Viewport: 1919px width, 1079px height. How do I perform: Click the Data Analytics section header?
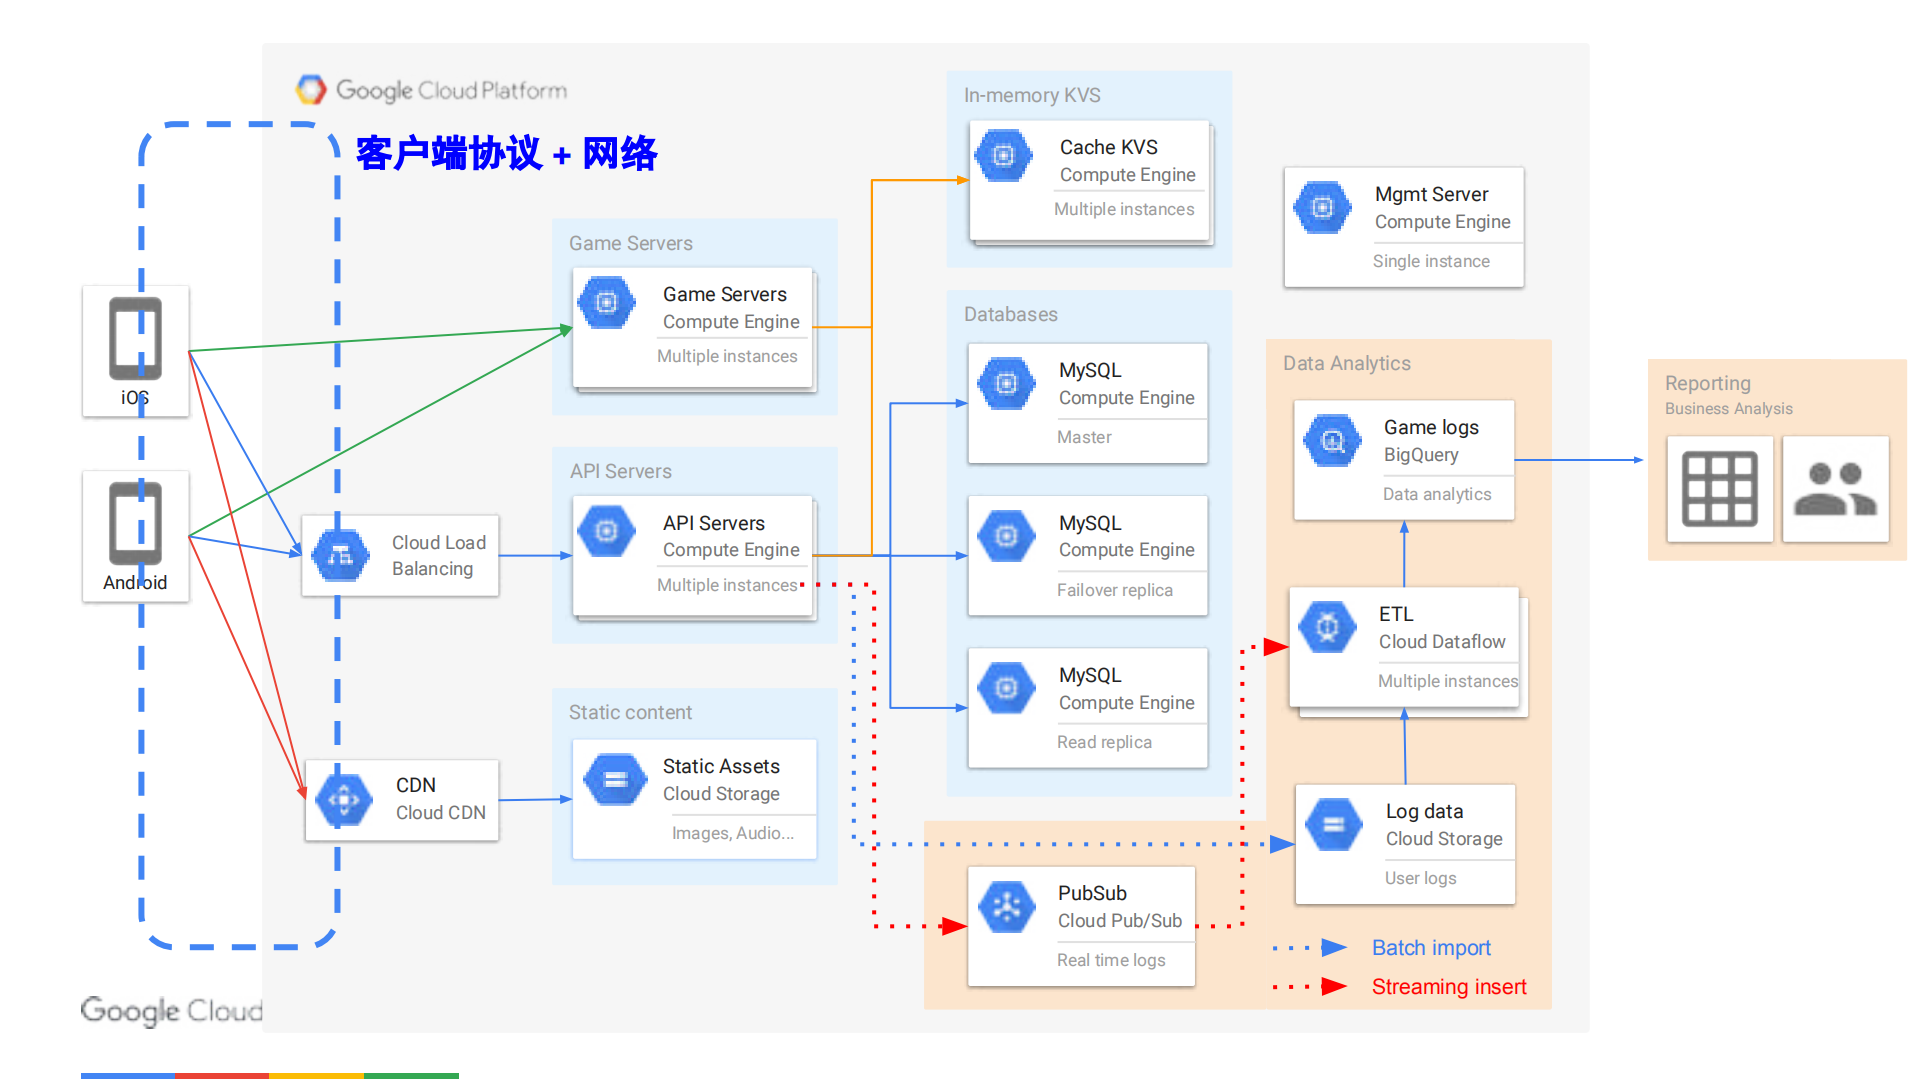click(1346, 363)
